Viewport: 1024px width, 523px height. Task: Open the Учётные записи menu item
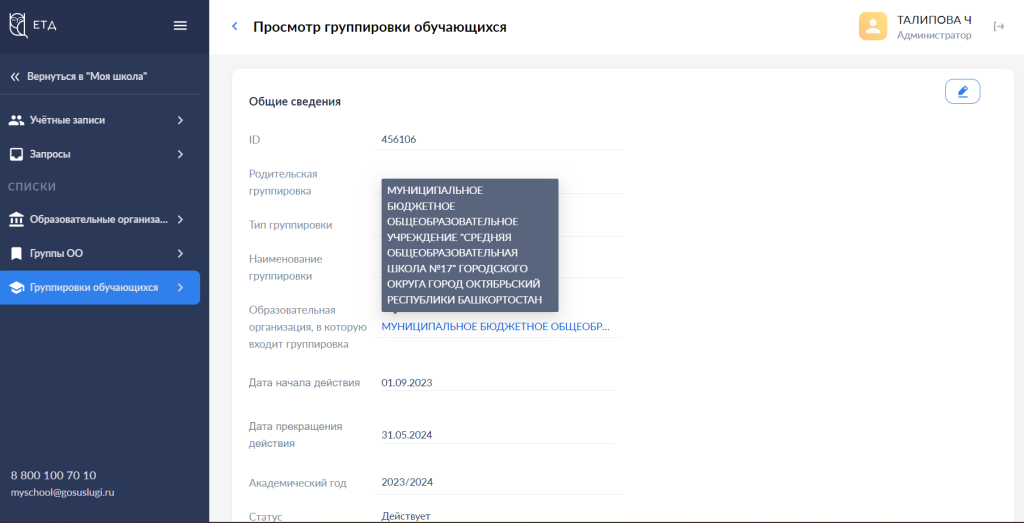(100, 120)
